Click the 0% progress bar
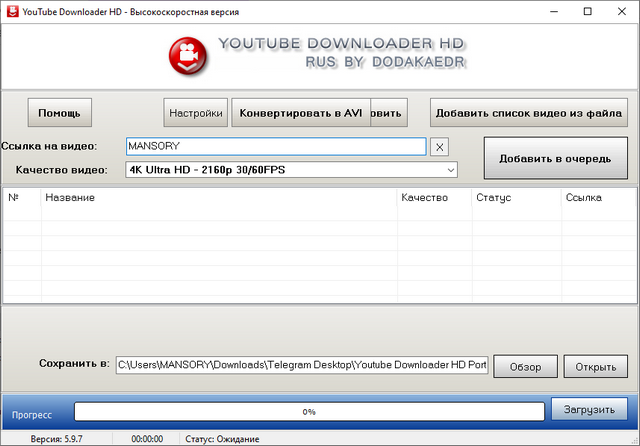This screenshot has height=446, width=640. 309,412
